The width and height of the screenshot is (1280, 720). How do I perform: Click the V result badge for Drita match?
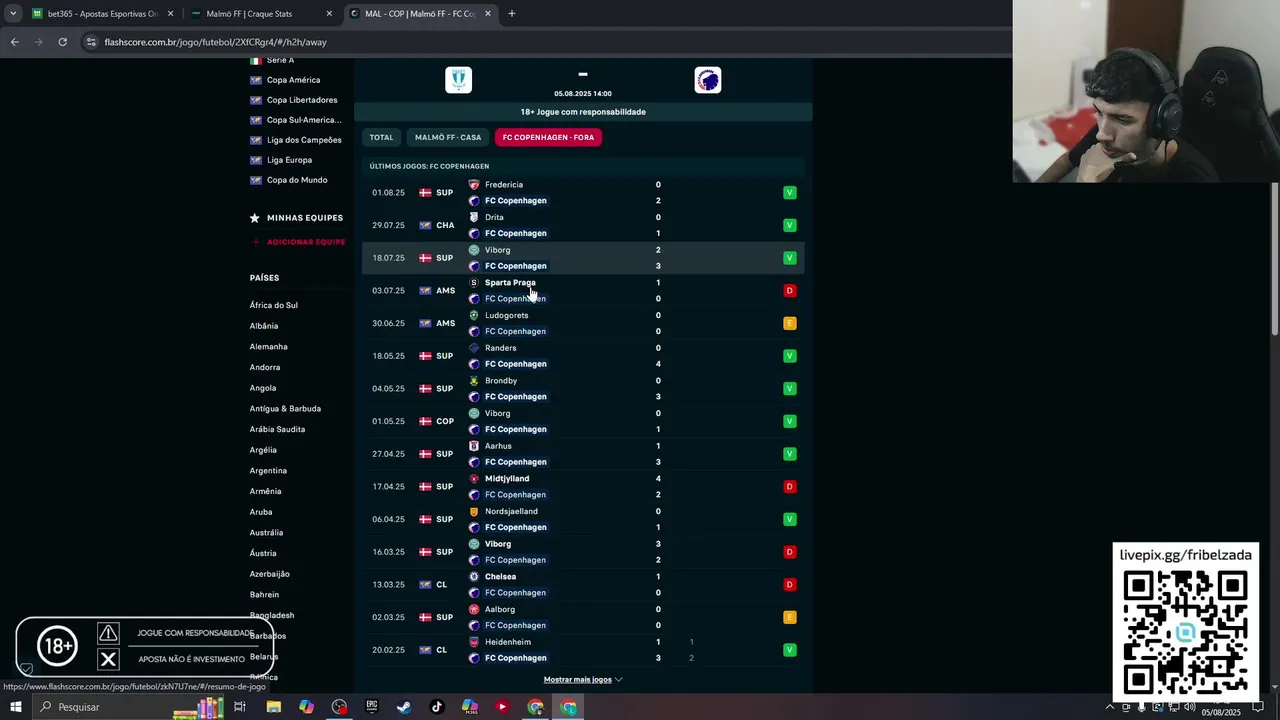coord(789,225)
